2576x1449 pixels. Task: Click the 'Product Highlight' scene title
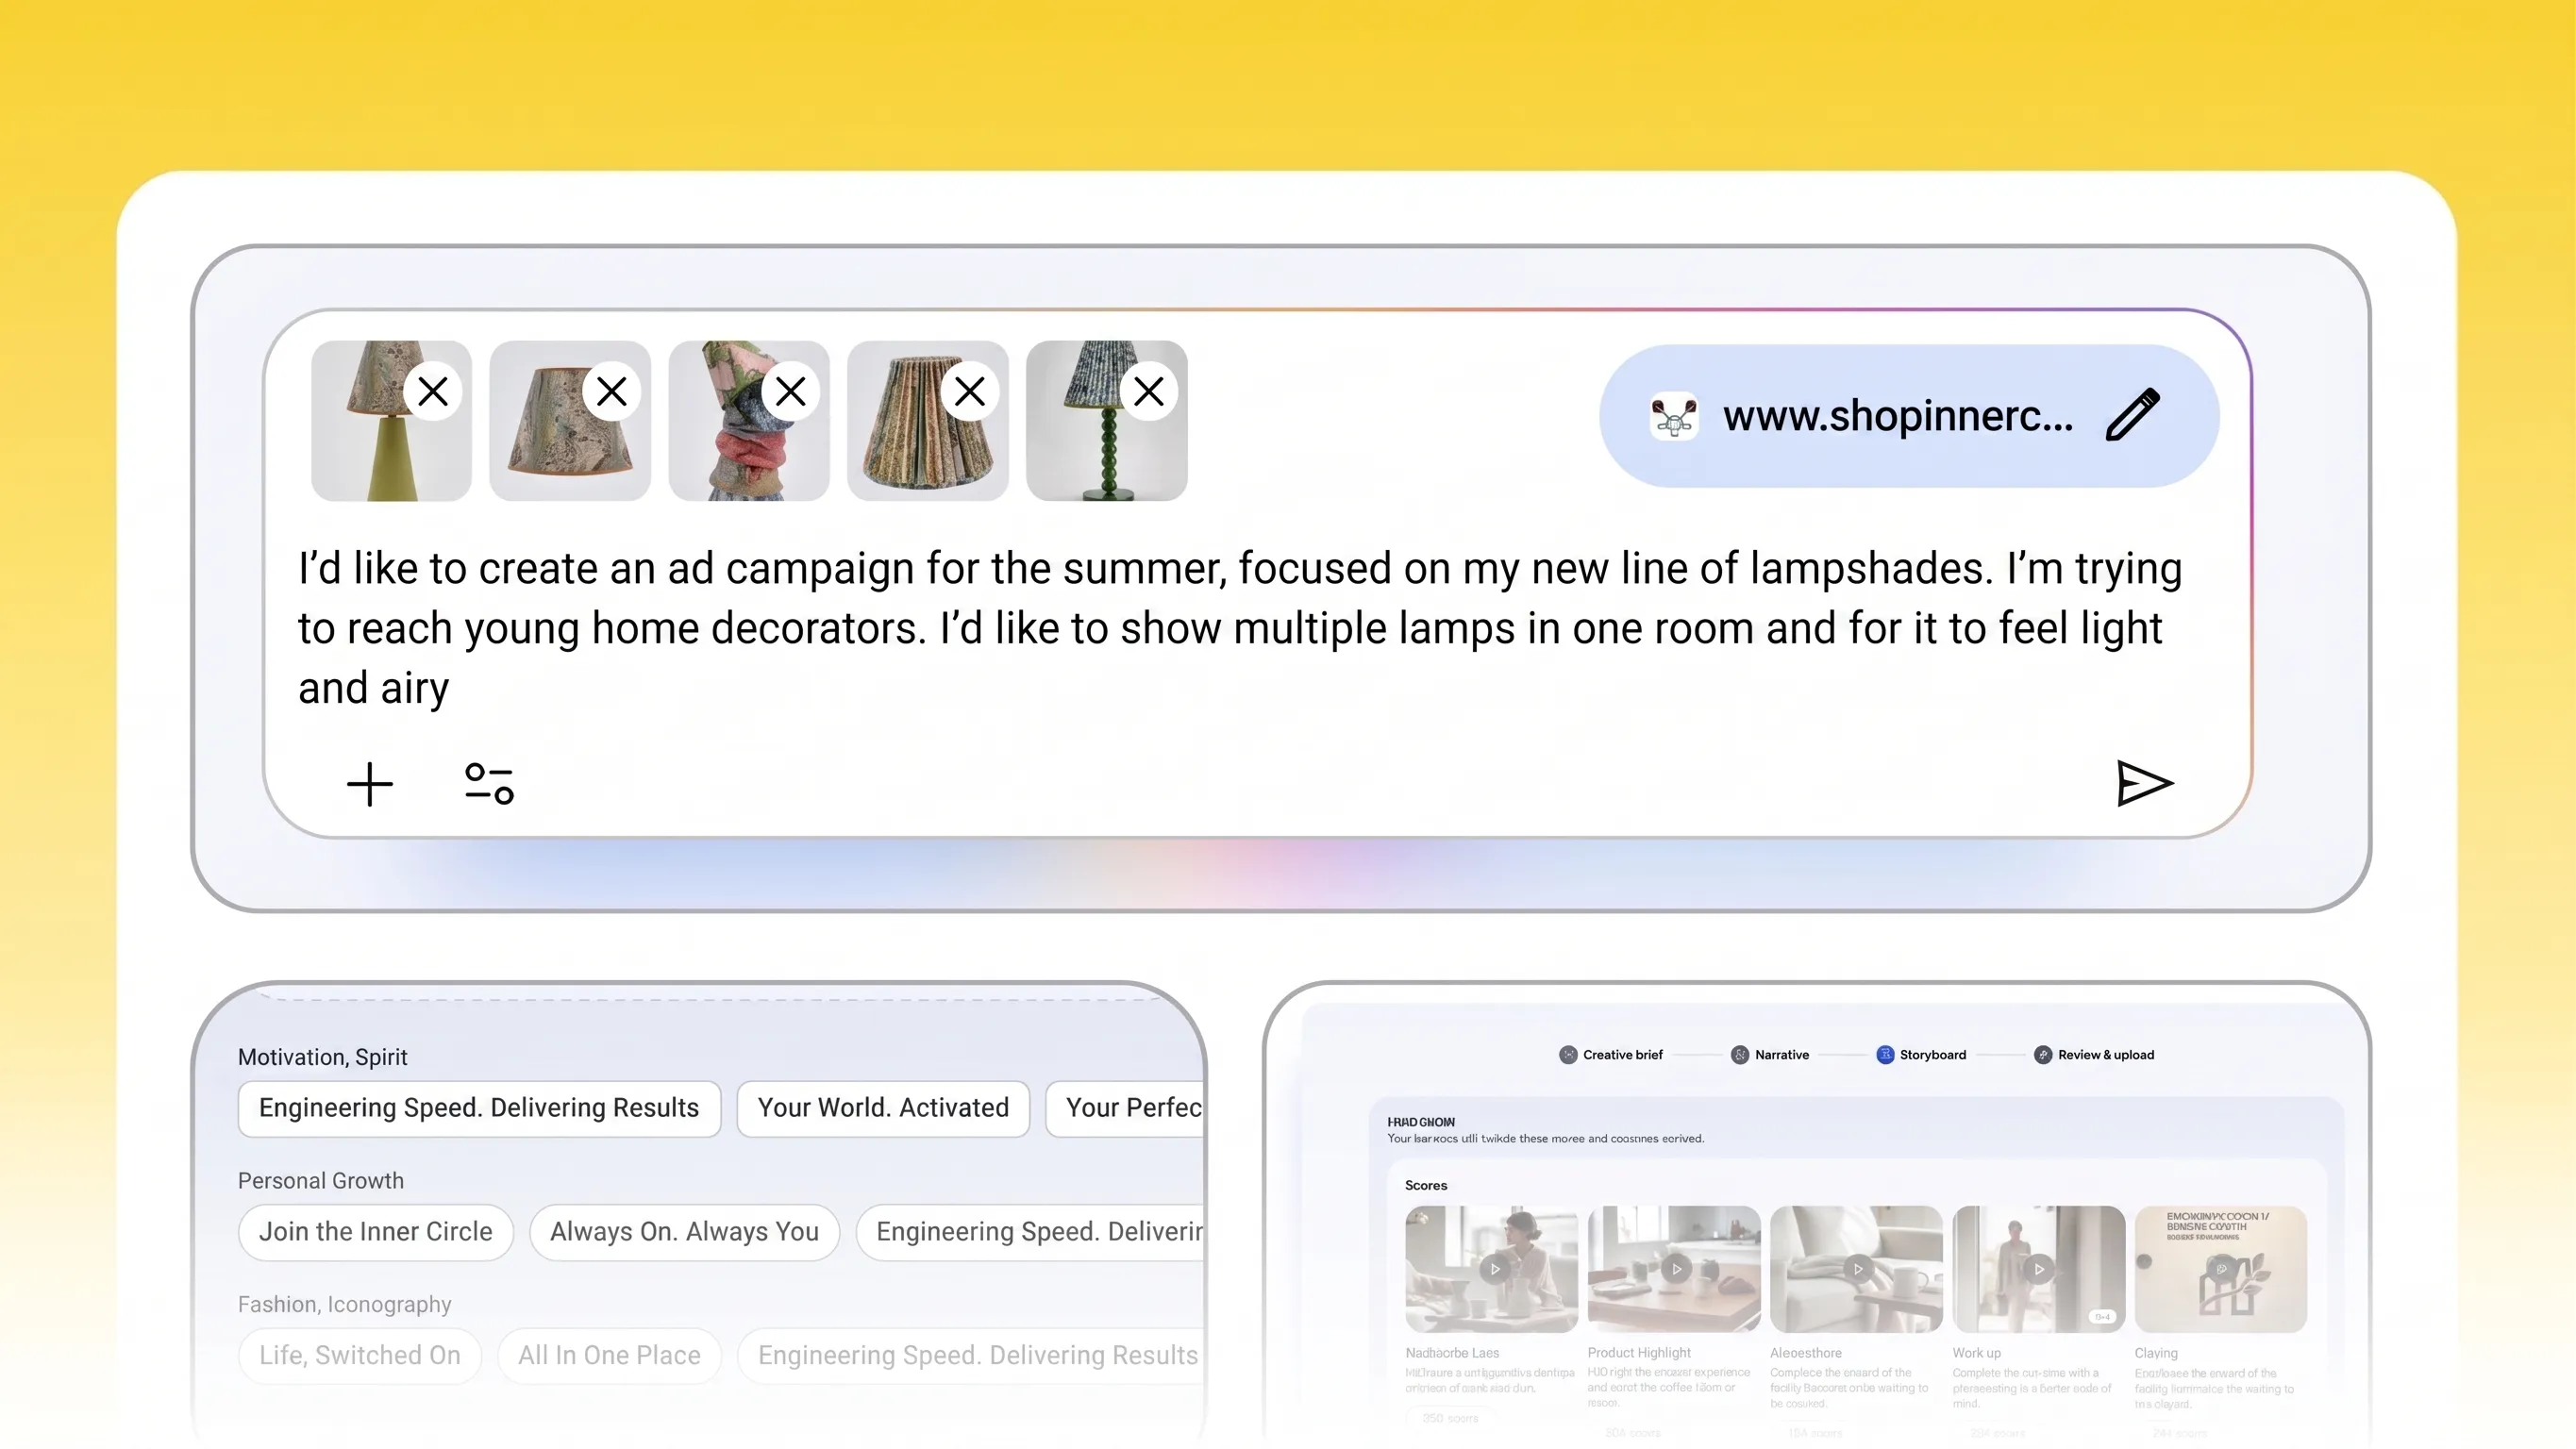coord(1639,1353)
